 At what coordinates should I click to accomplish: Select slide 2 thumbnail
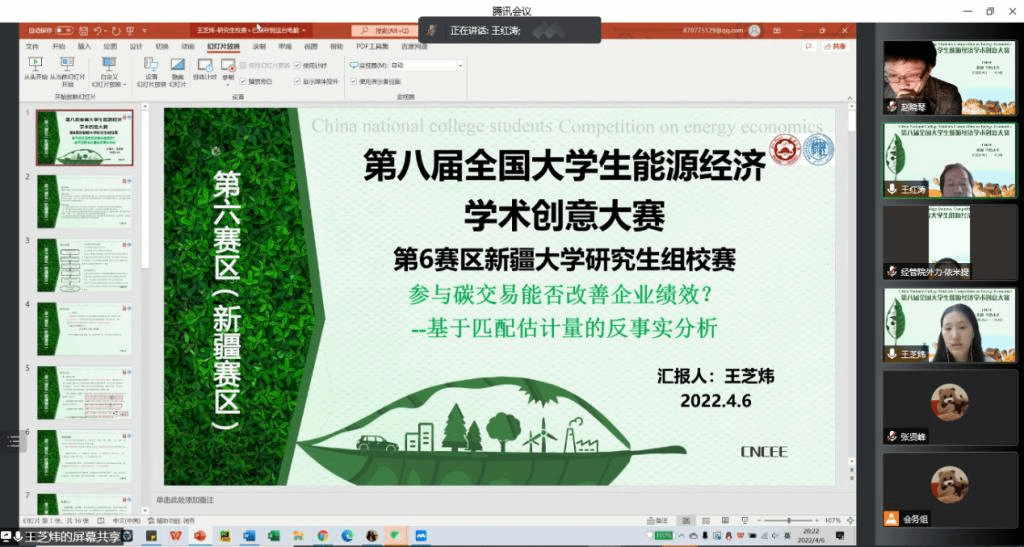(85, 202)
